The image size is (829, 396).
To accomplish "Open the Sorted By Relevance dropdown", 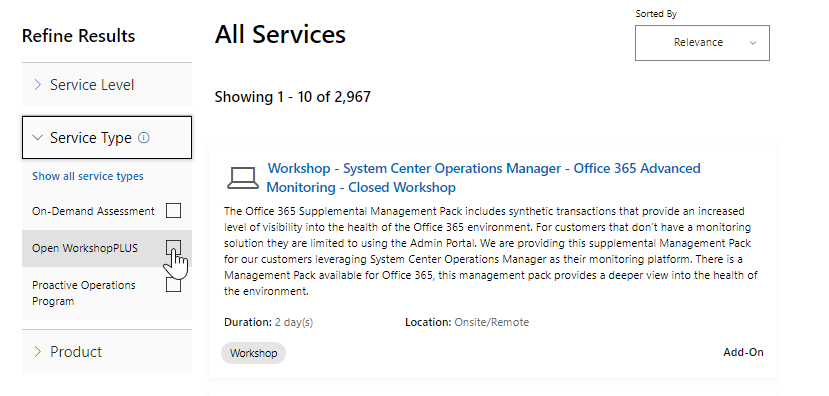I will (x=702, y=43).
